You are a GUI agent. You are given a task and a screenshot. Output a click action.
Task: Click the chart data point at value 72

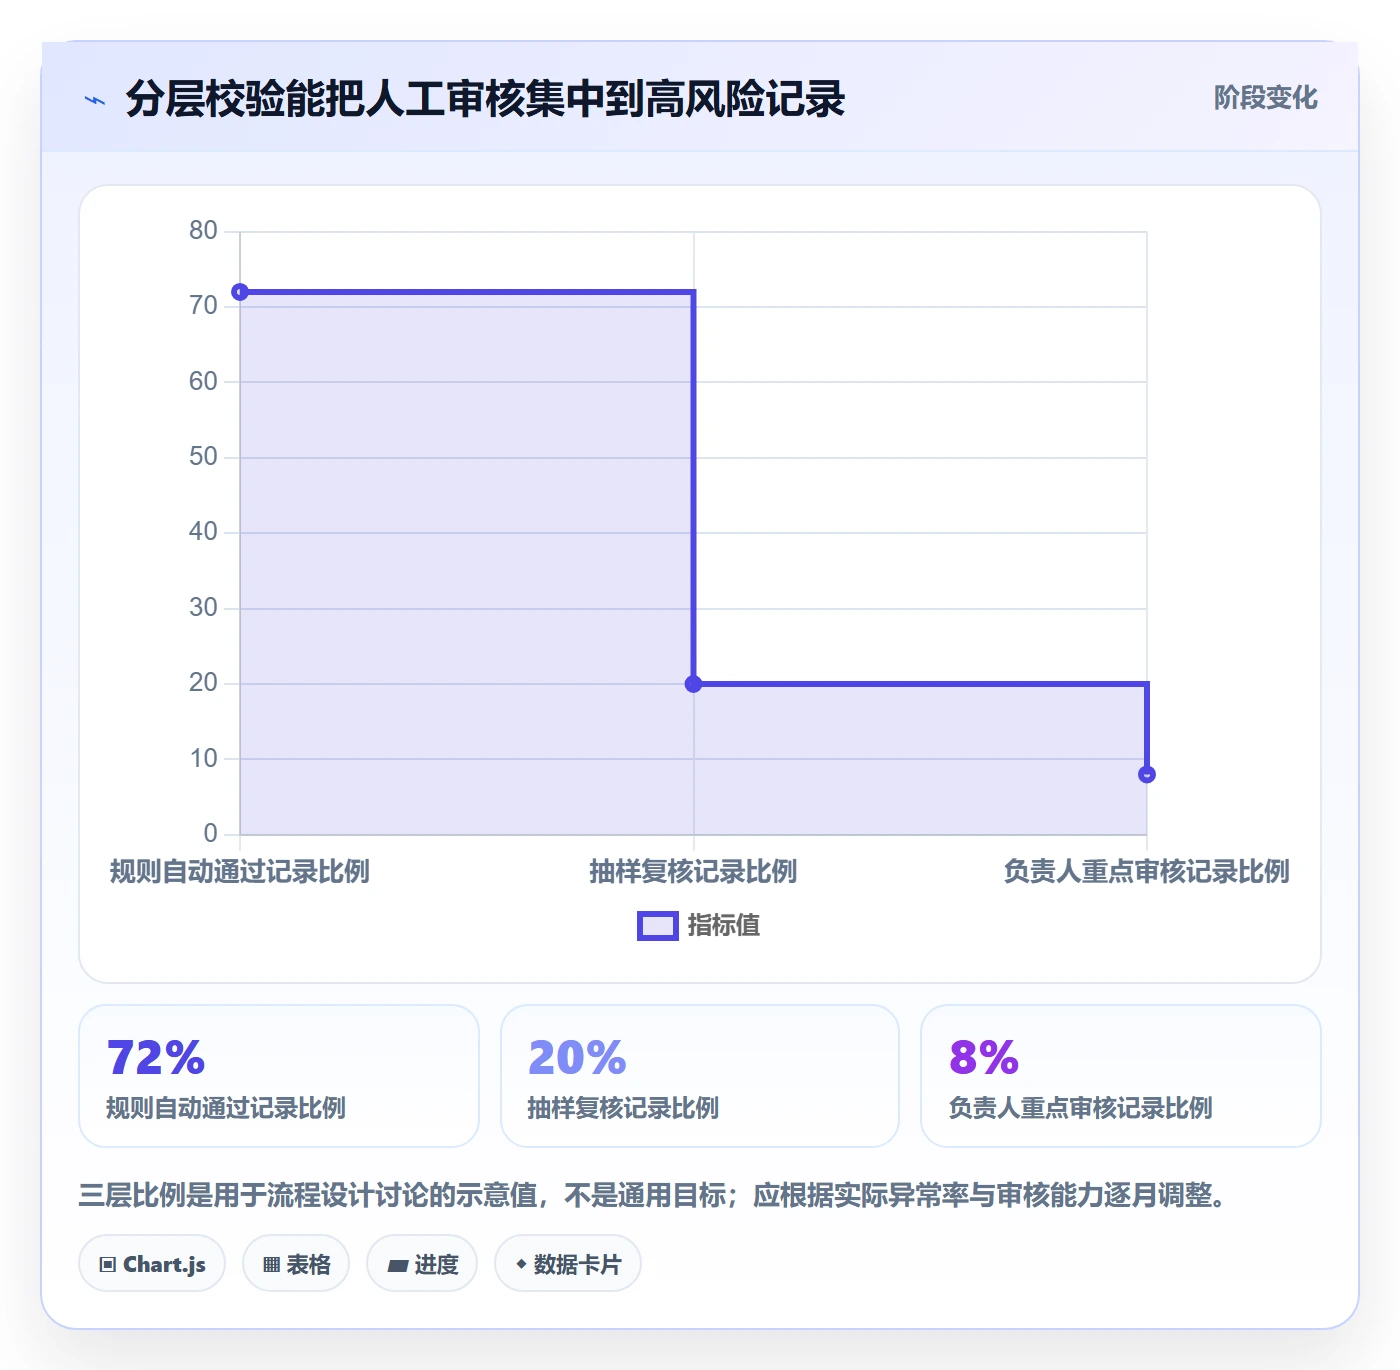(240, 292)
